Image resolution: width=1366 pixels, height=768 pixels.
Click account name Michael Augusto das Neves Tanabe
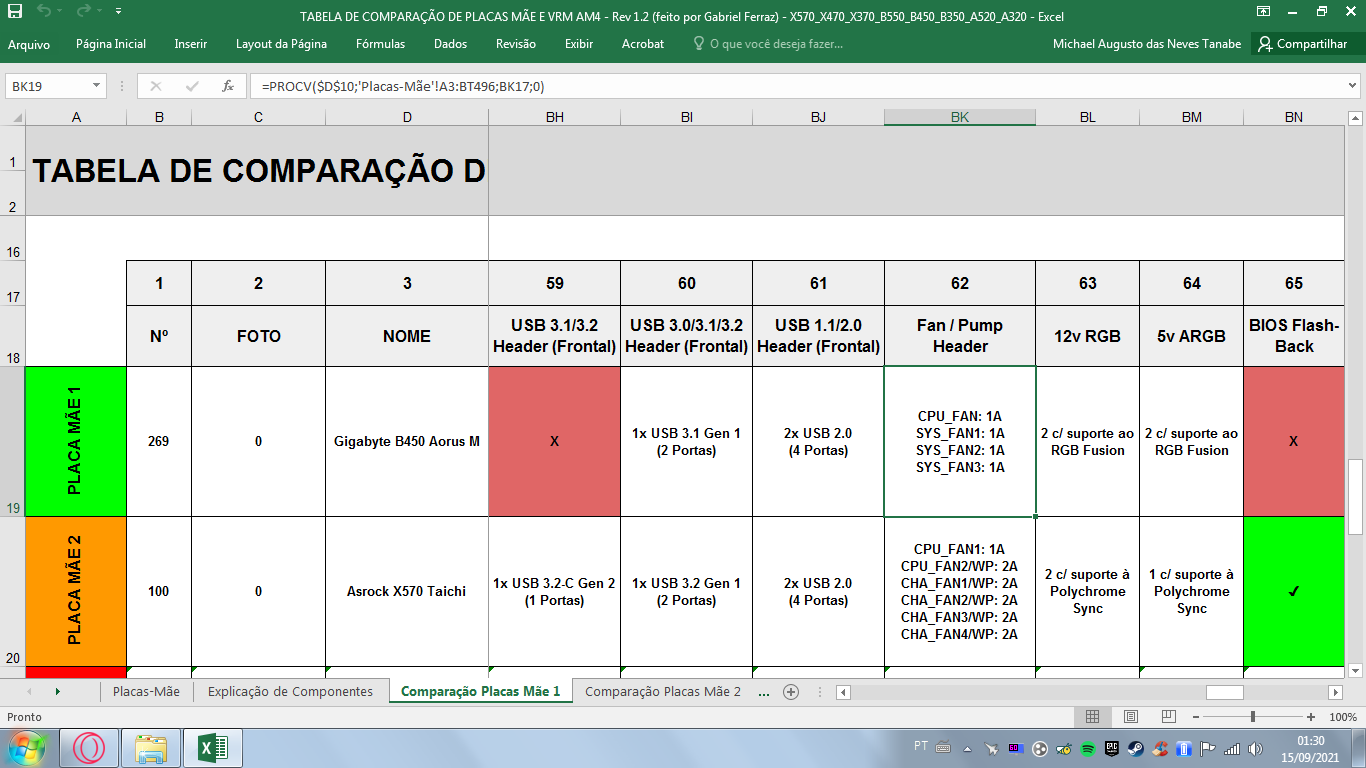point(1147,44)
